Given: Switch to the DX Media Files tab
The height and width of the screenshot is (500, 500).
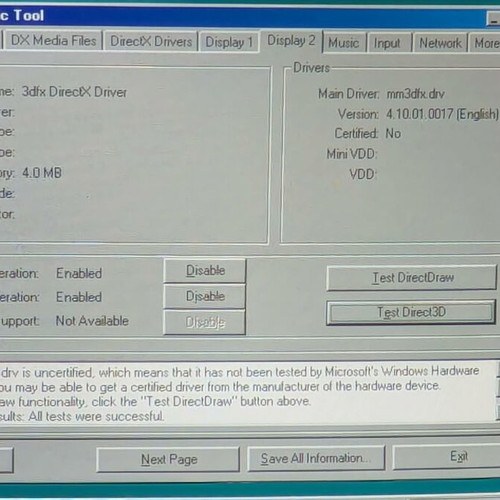Looking at the screenshot, I should (x=53, y=41).
